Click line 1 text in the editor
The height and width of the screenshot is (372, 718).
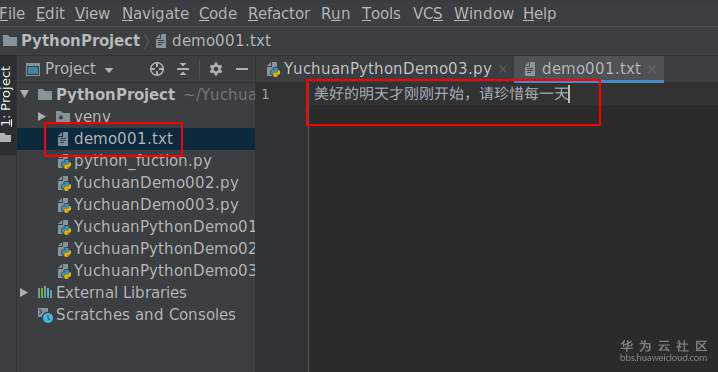(x=441, y=95)
